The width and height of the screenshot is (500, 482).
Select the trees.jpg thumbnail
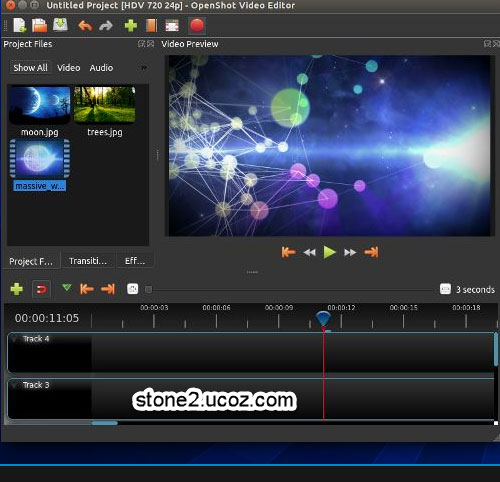[105, 105]
